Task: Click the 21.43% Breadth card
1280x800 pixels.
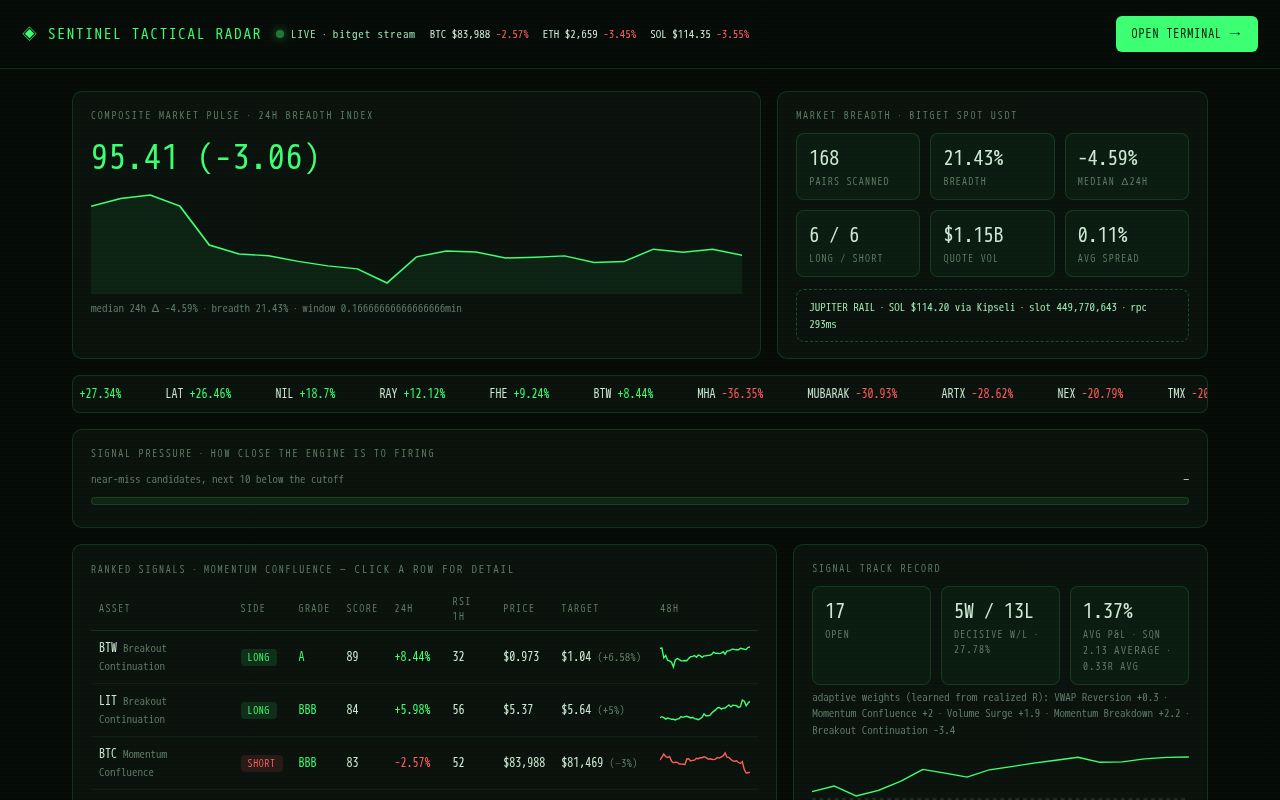Action: click(x=992, y=167)
